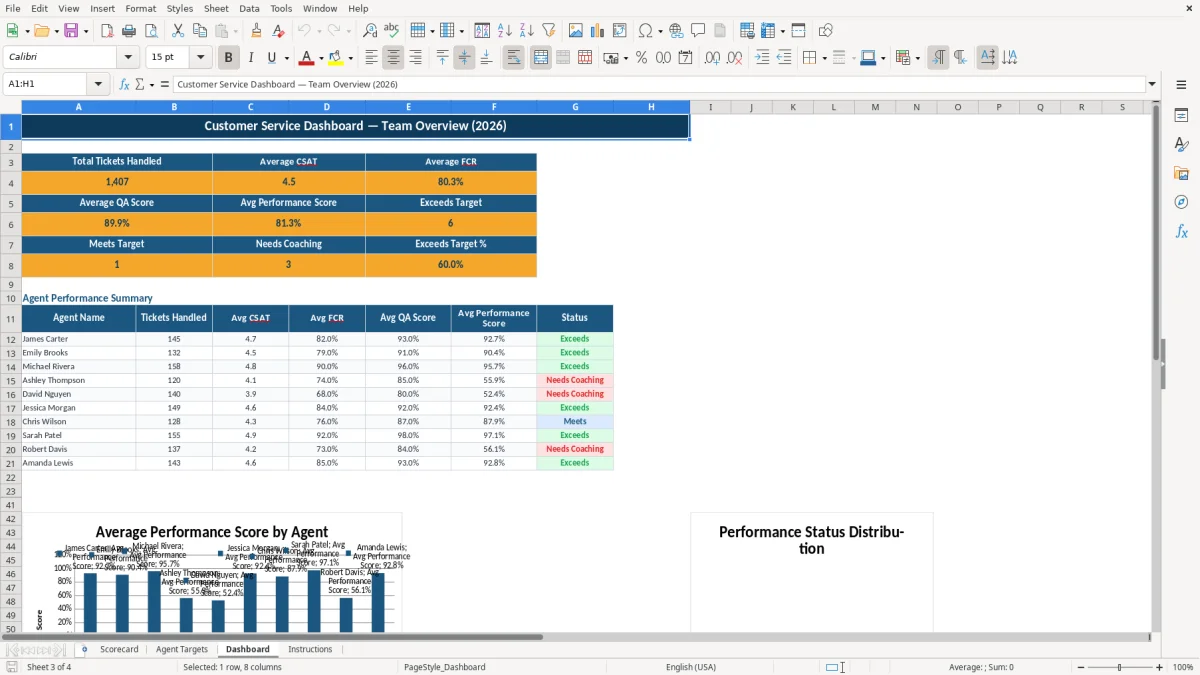Screen dimensions: 1200x675
Task: Insert a hyperlink with the globe icon
Action: [x=676, y=31]
